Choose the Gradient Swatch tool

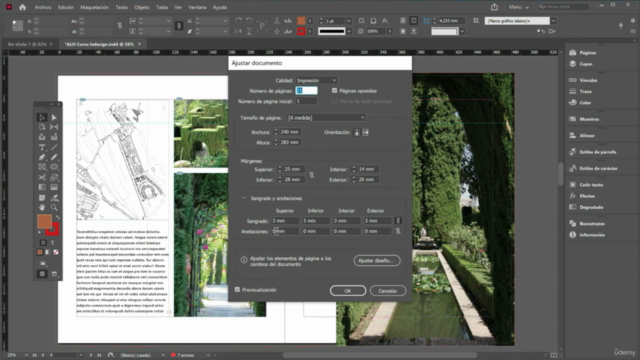42,187
